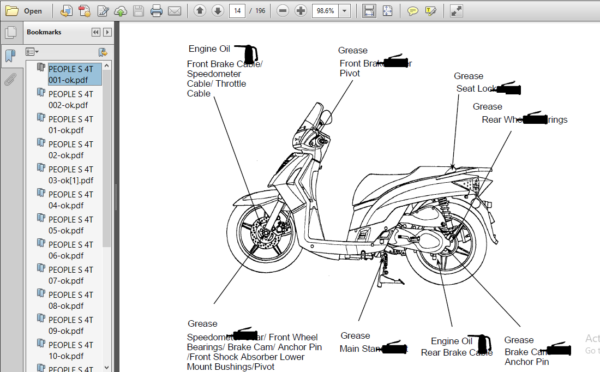Click the page number field showing 14

(x=237, y=11)
